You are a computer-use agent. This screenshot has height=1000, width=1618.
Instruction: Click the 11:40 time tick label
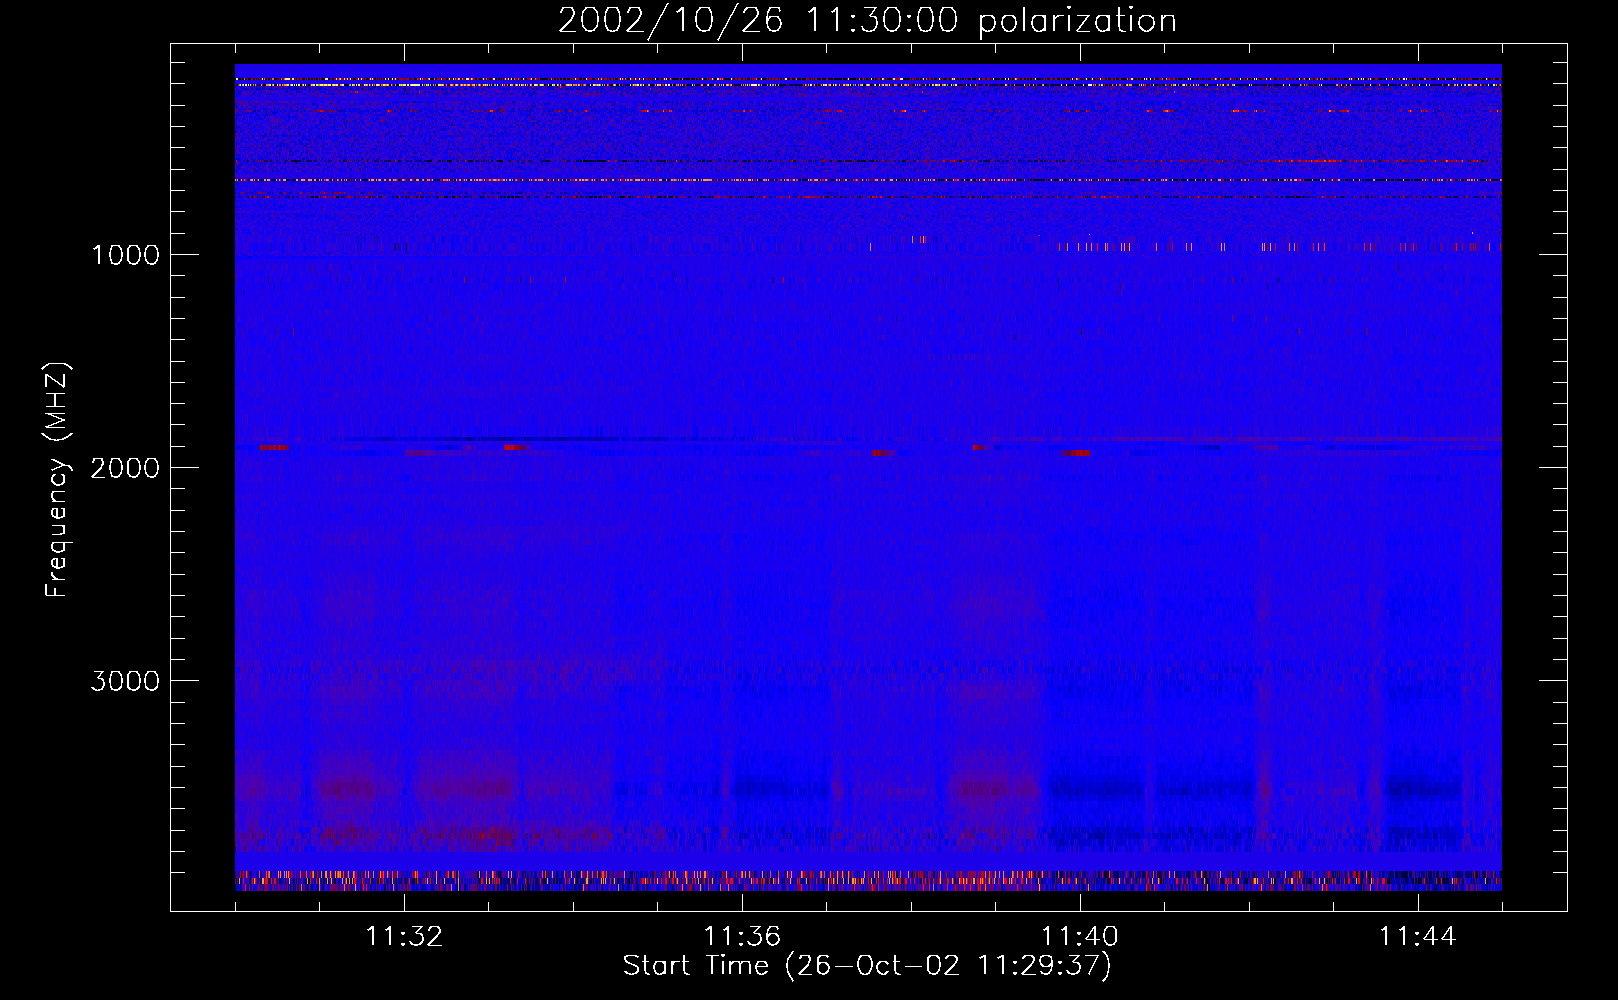point(1080,937)
